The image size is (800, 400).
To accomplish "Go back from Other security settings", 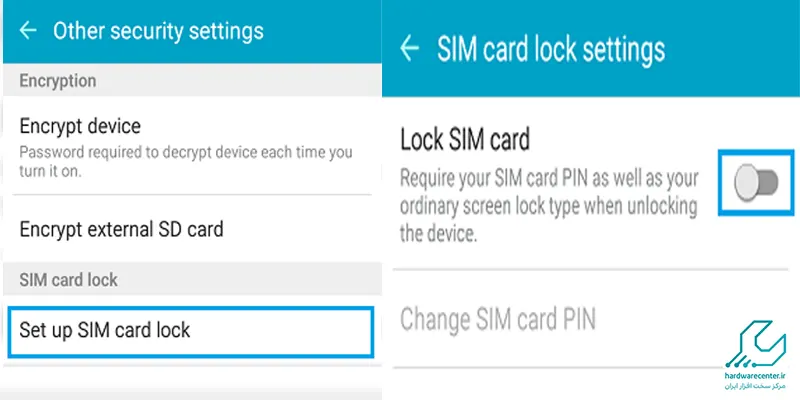I will 27,31.
